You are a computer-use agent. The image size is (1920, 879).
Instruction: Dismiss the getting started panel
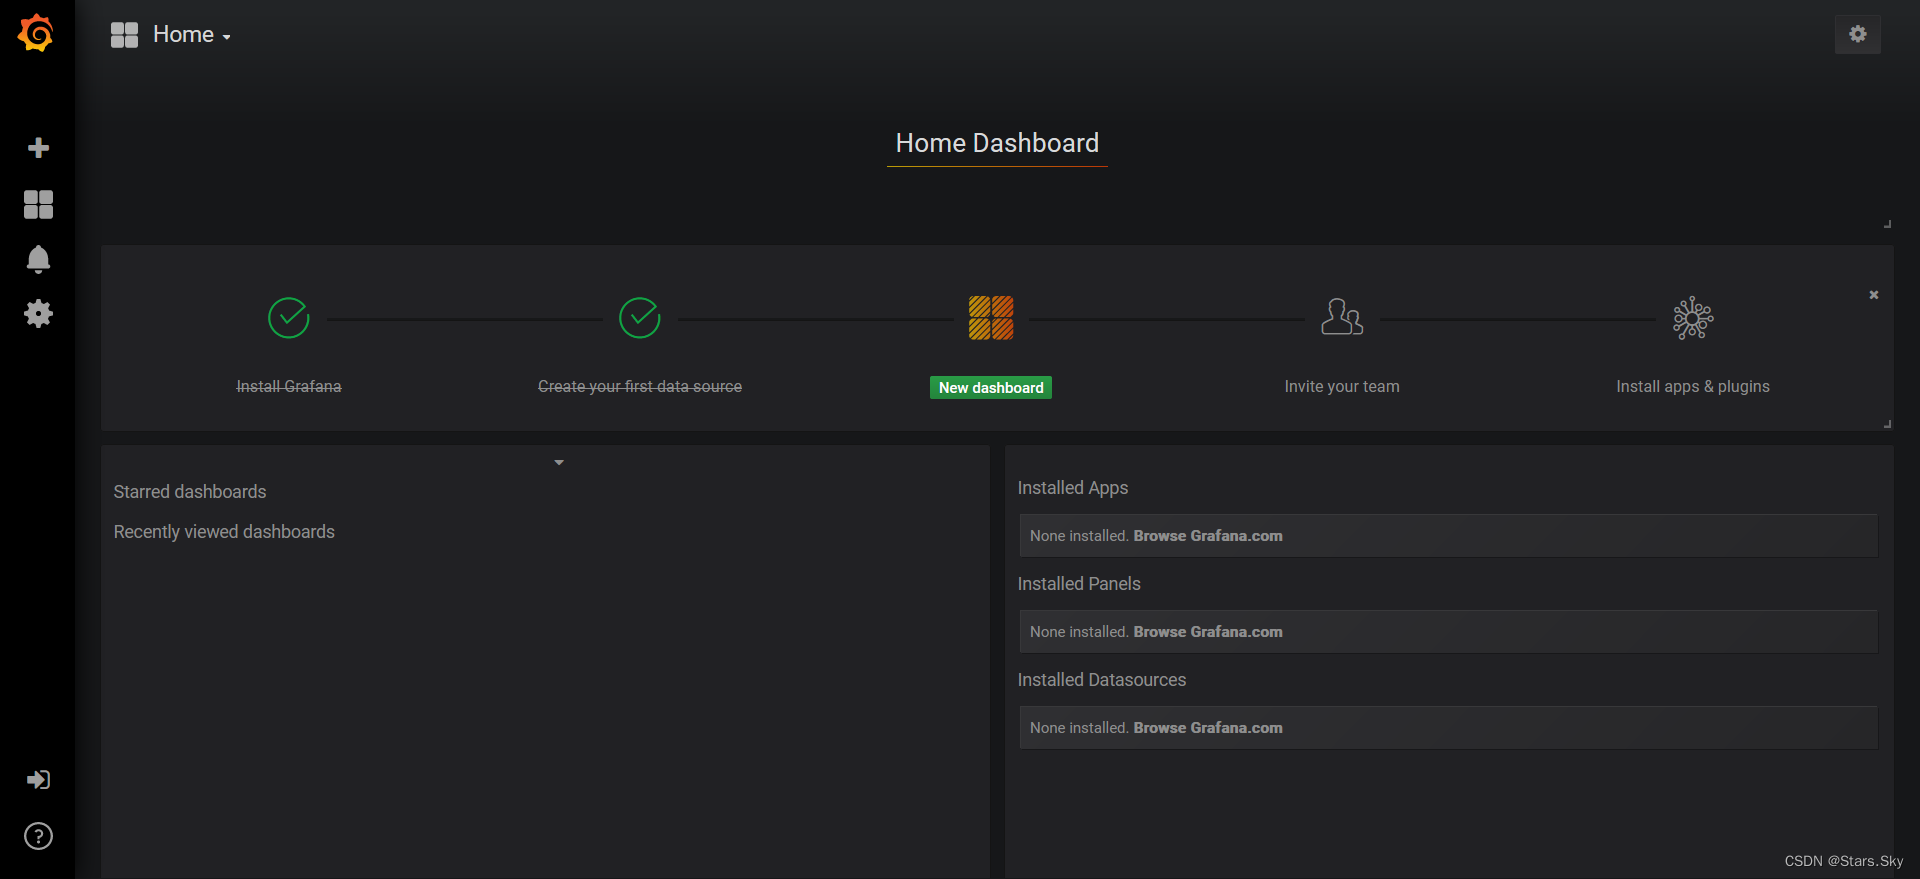click(1874, 295)
